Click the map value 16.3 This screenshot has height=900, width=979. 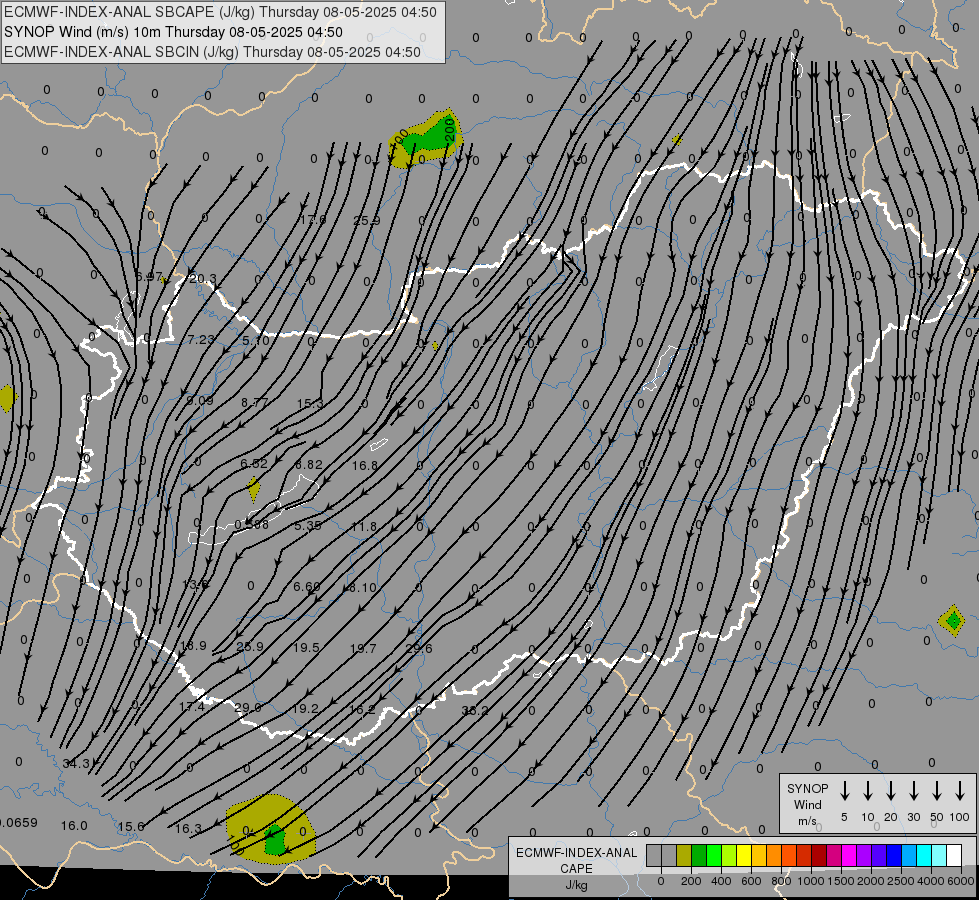pos(188,828)
